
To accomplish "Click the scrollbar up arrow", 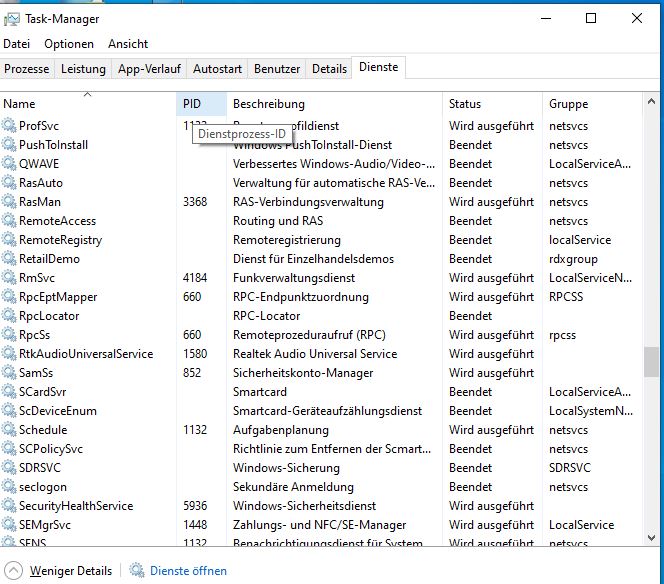I will (x=651, y=102).
